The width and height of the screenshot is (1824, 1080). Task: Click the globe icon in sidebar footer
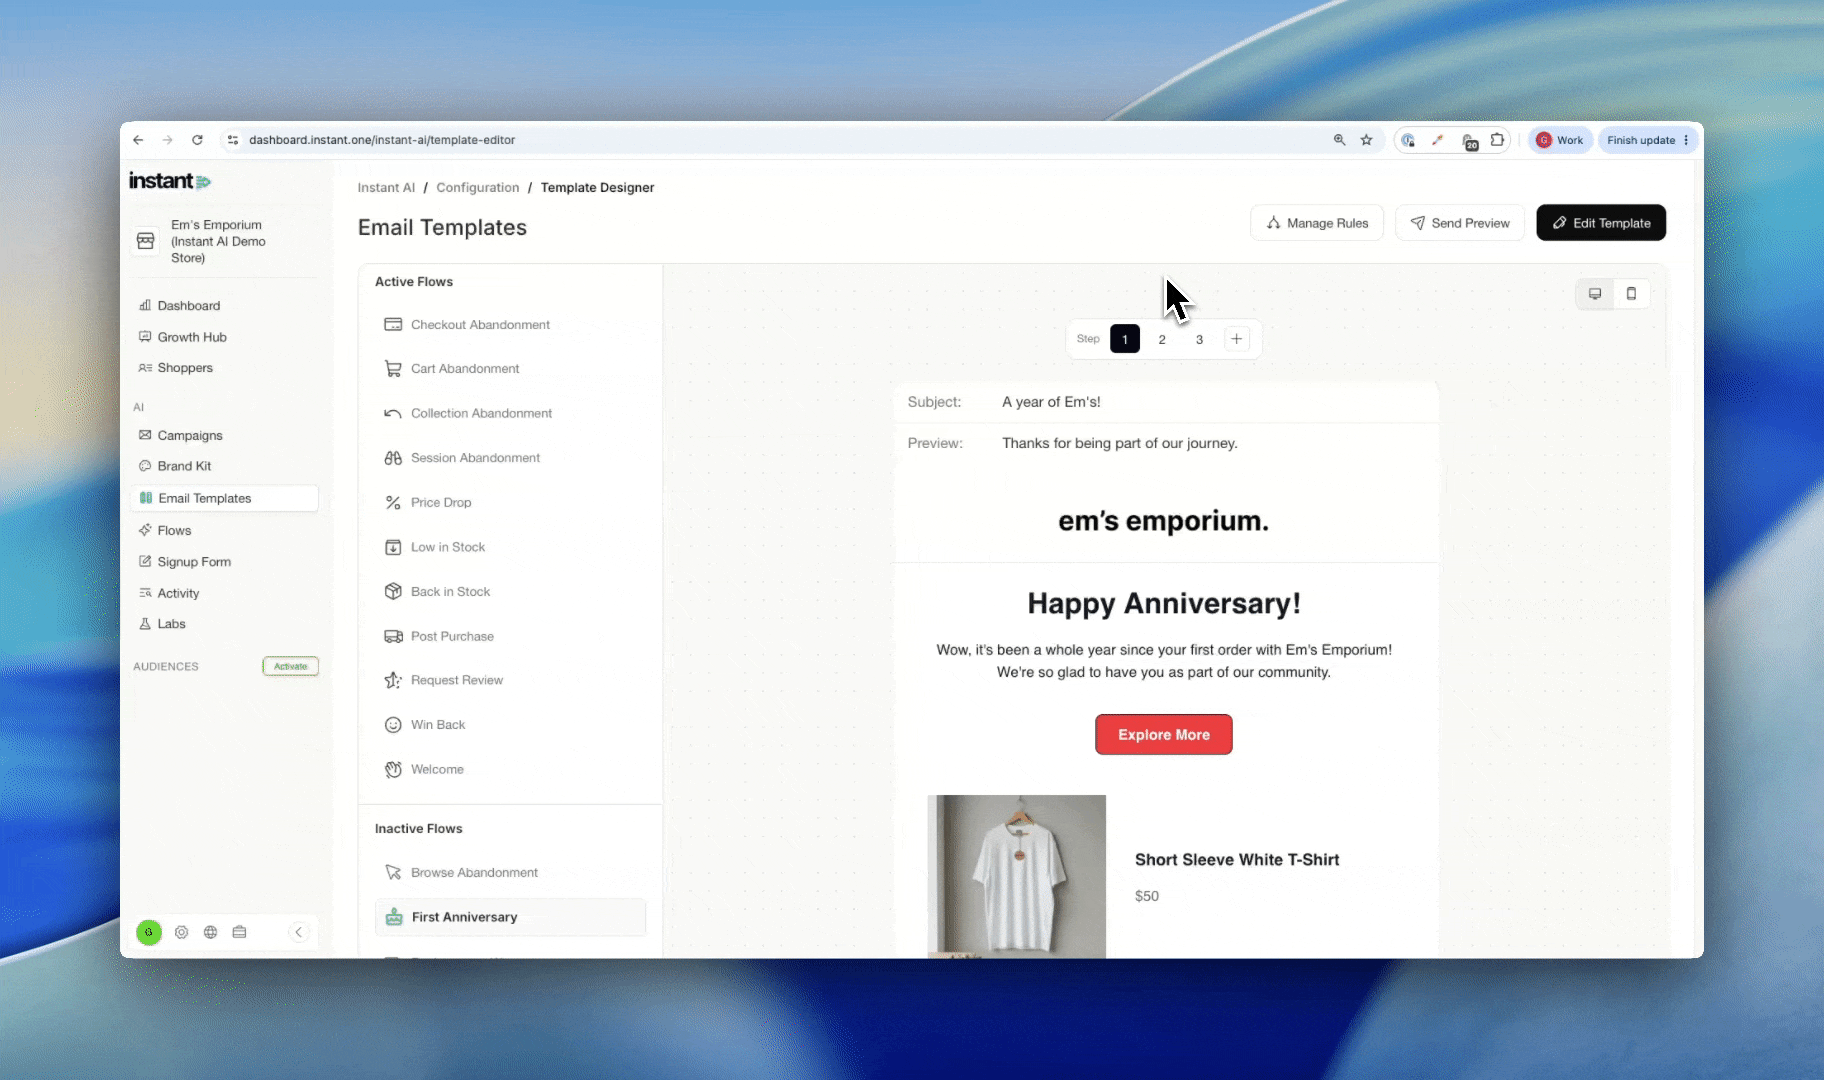click(210, 932)
